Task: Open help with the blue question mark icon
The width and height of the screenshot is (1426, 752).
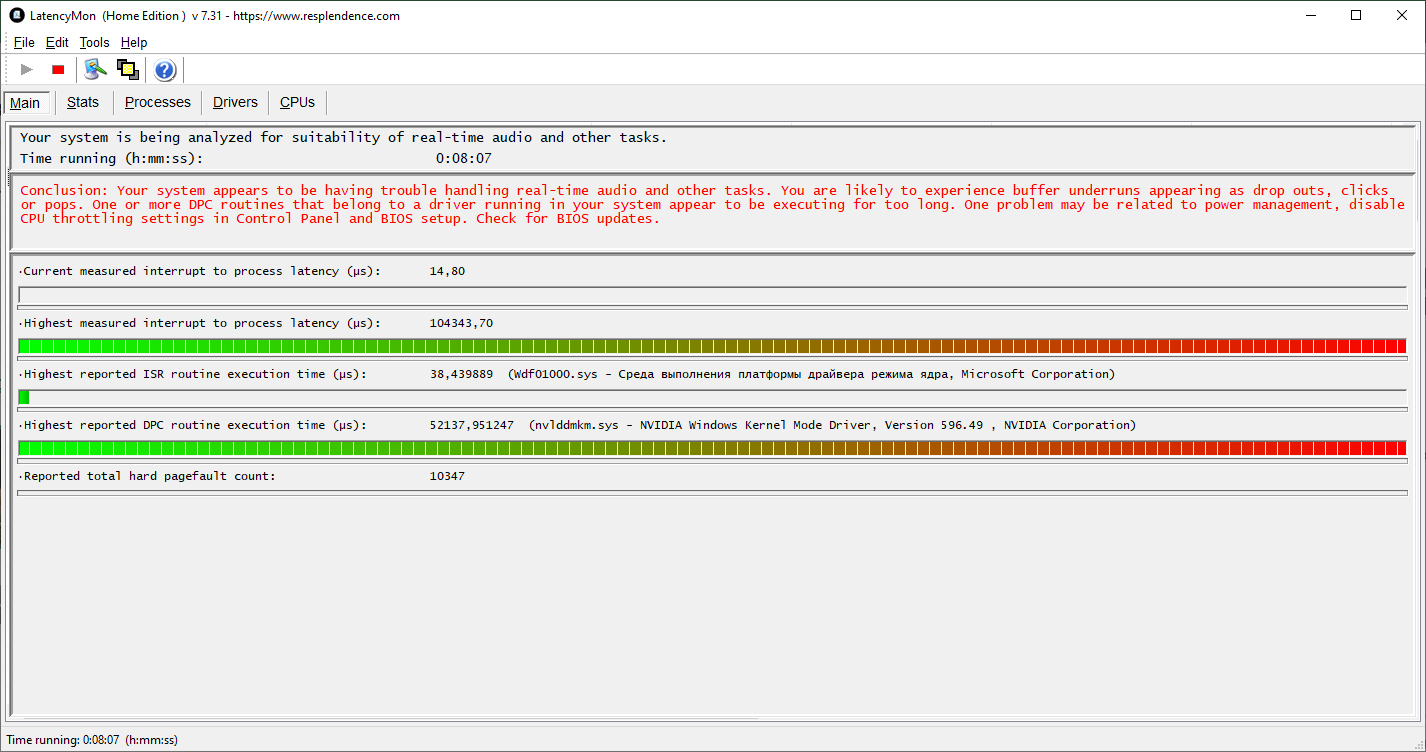Action: click(165, 70)
